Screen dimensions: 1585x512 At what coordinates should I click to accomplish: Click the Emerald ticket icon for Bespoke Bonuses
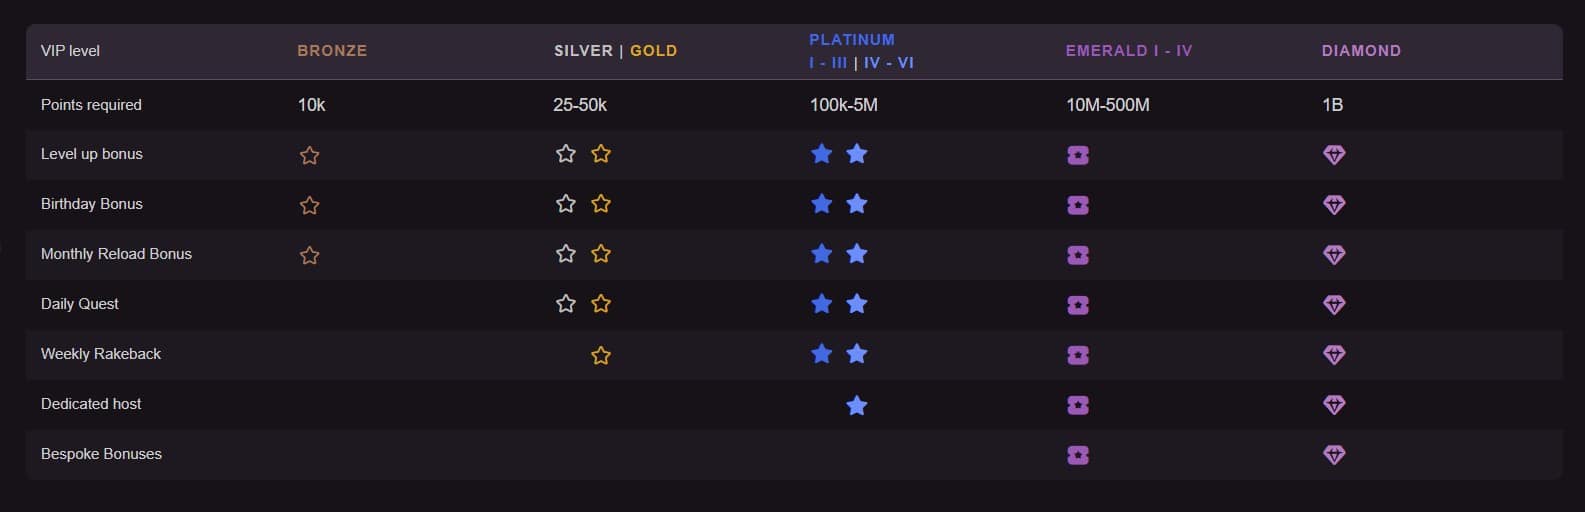(x=1078, y=455)
